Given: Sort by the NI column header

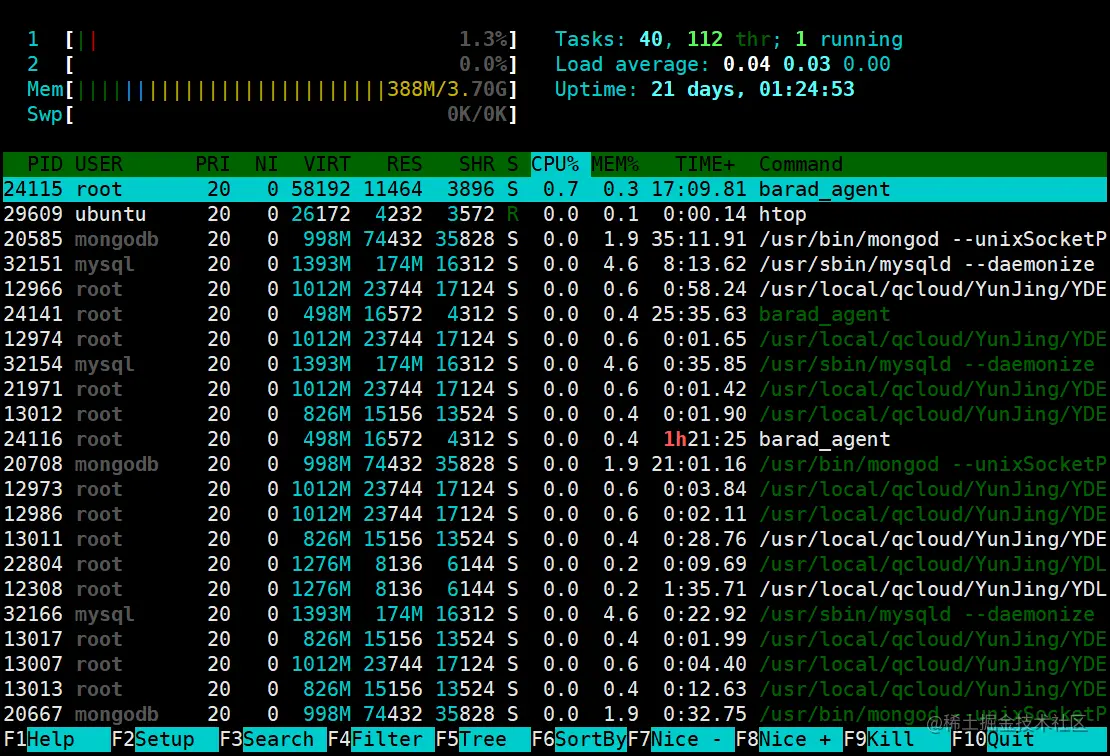Looking at the screenshot, I should point(266,164).
